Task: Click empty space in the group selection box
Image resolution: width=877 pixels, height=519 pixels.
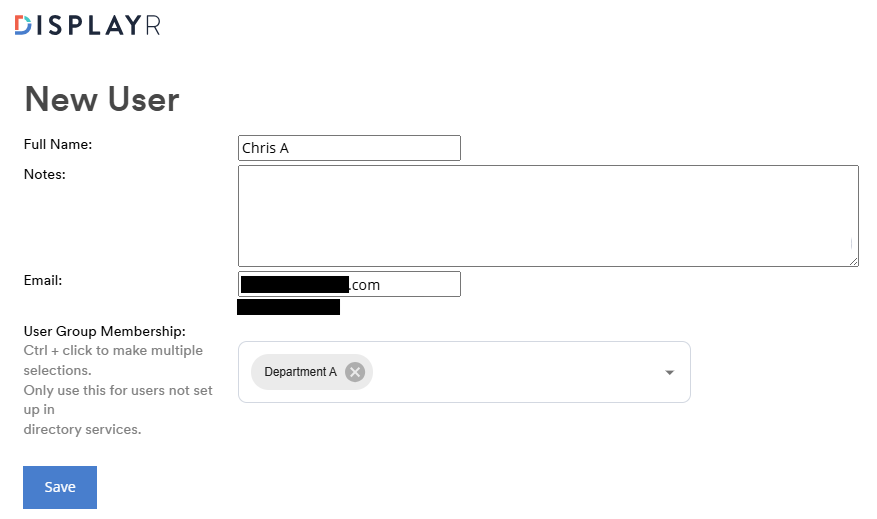Action: (510, 372)
